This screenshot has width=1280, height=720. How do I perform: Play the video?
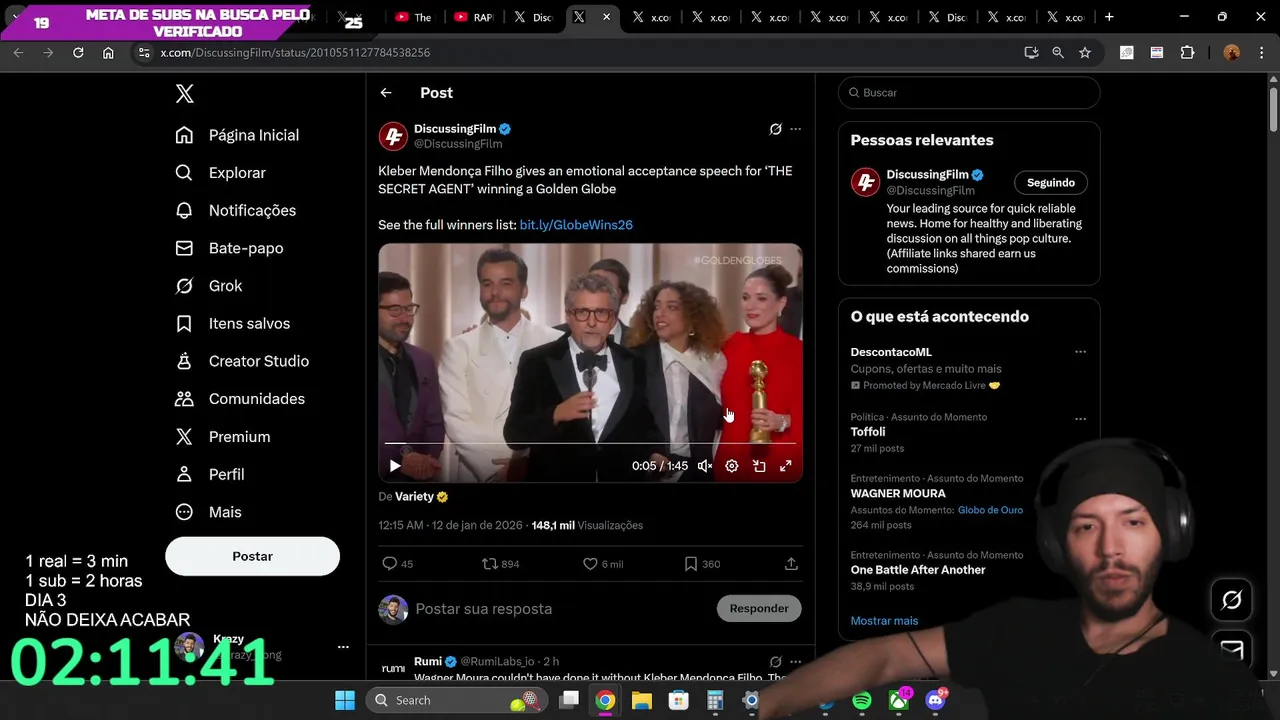click(395, 466)
